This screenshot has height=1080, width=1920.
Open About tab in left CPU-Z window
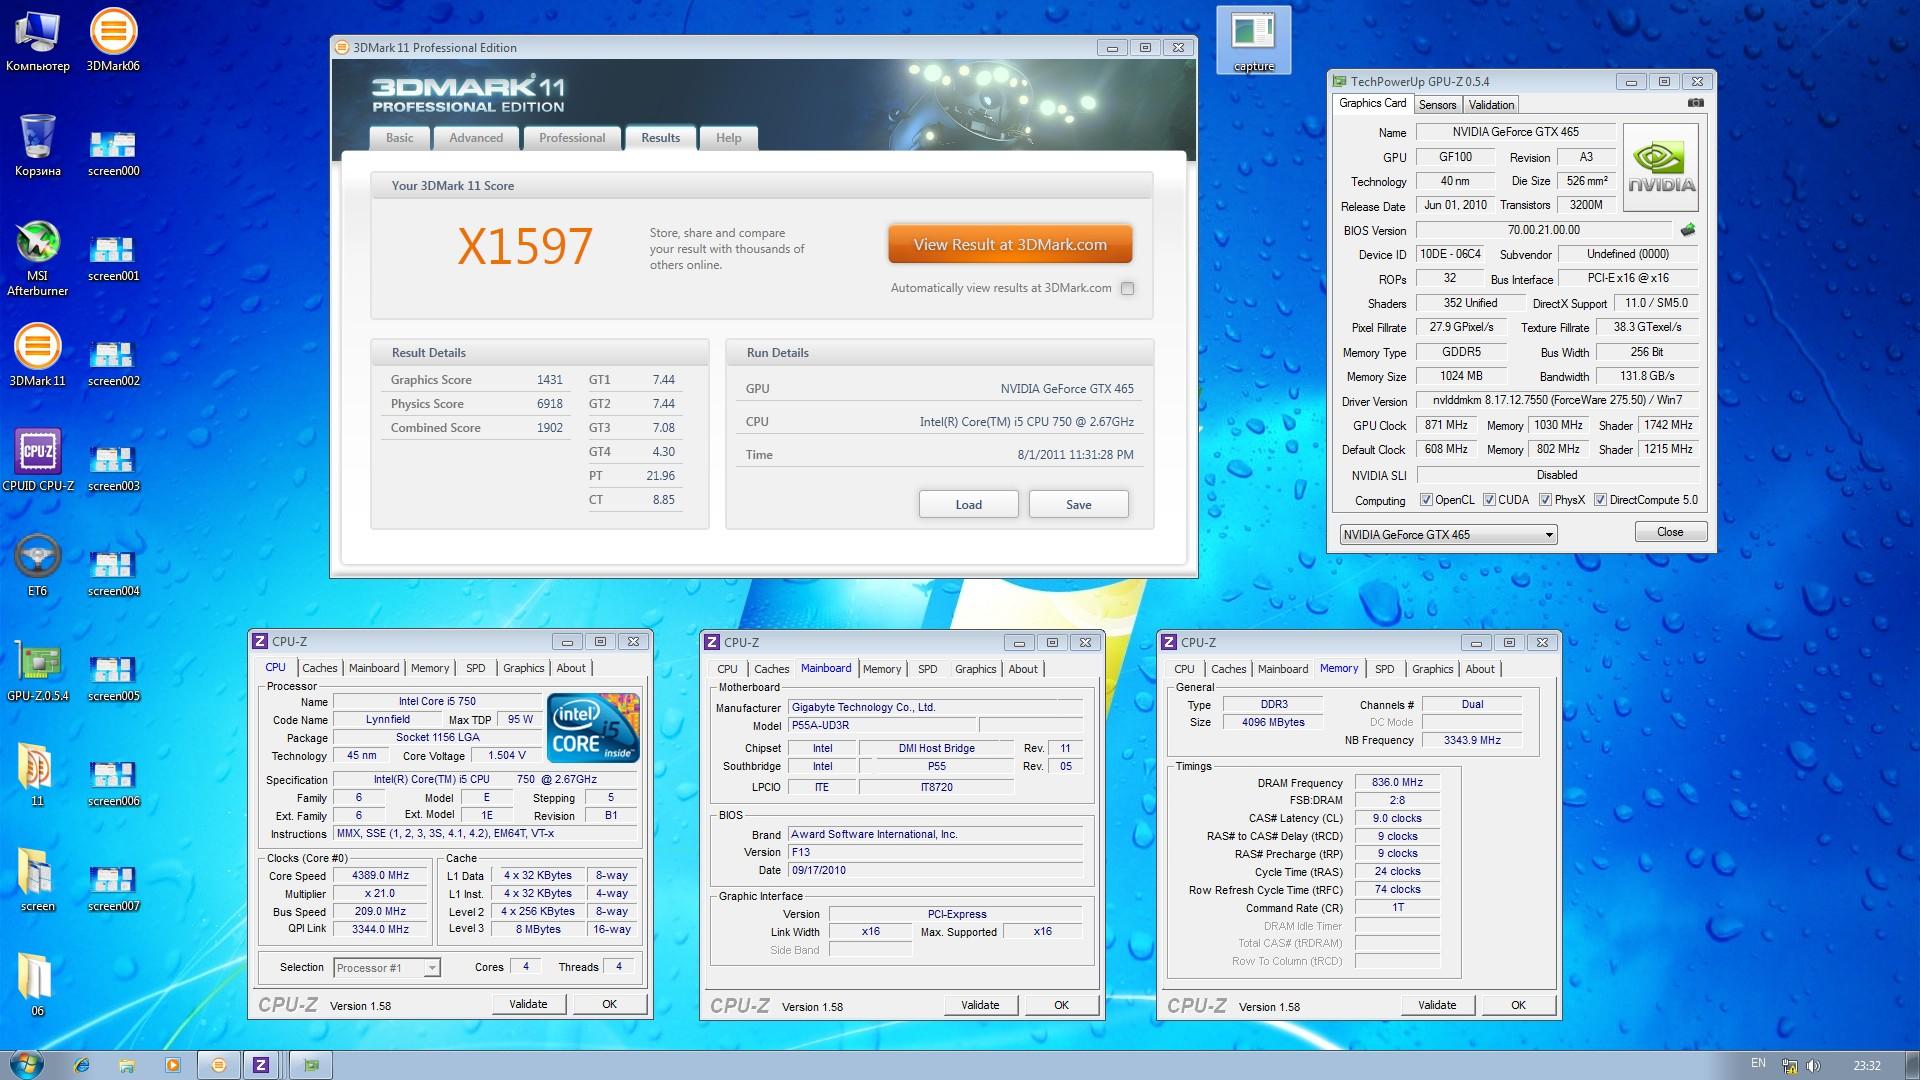coord(571,668)
